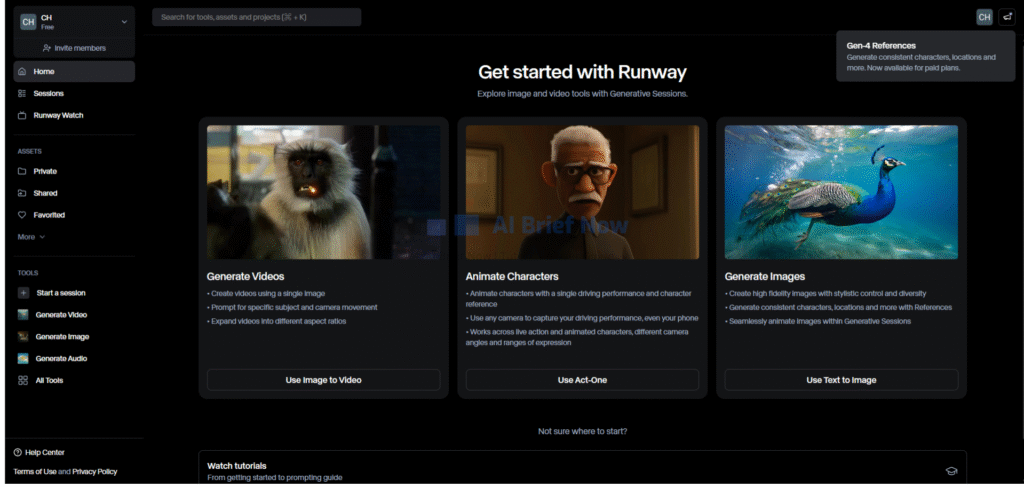Open the Home menu item

(74, 72)
